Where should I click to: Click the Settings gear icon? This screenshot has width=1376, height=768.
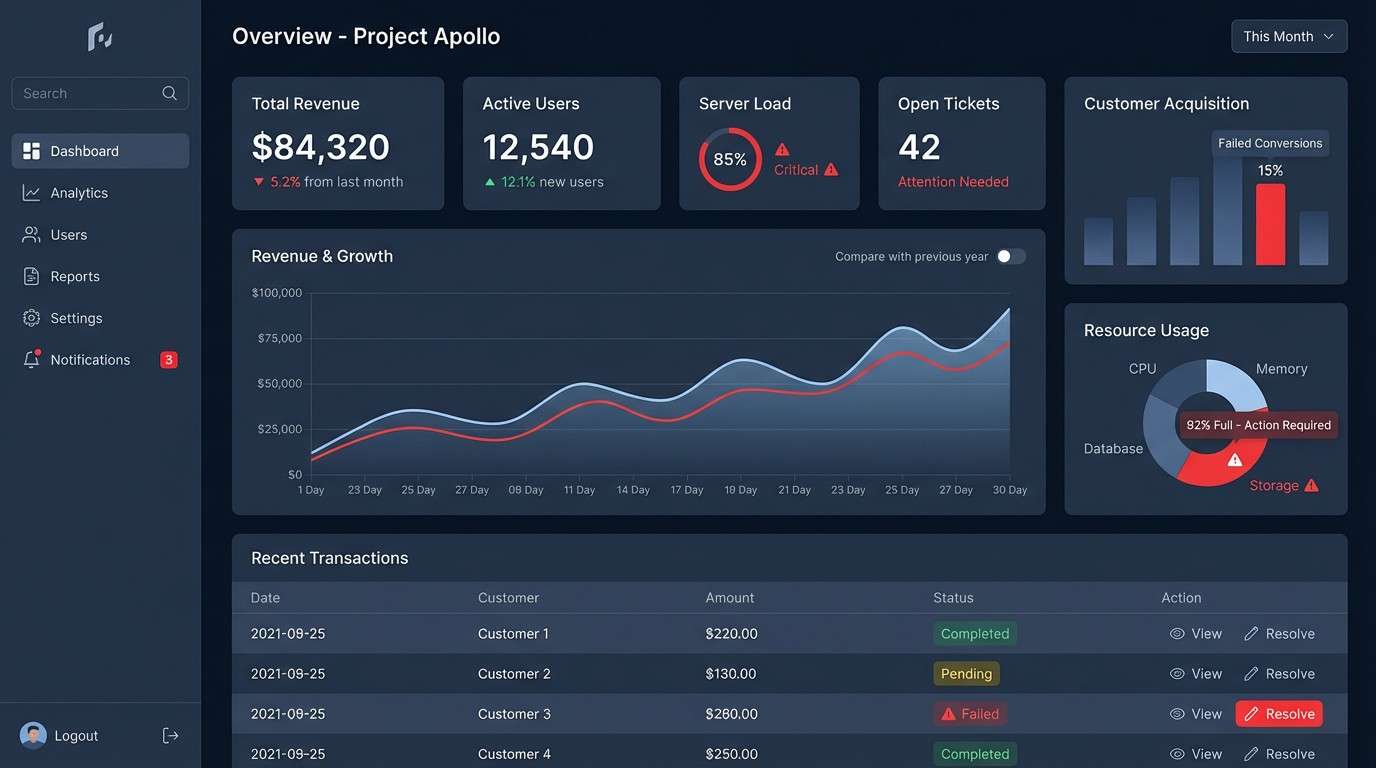coord(31,317)
